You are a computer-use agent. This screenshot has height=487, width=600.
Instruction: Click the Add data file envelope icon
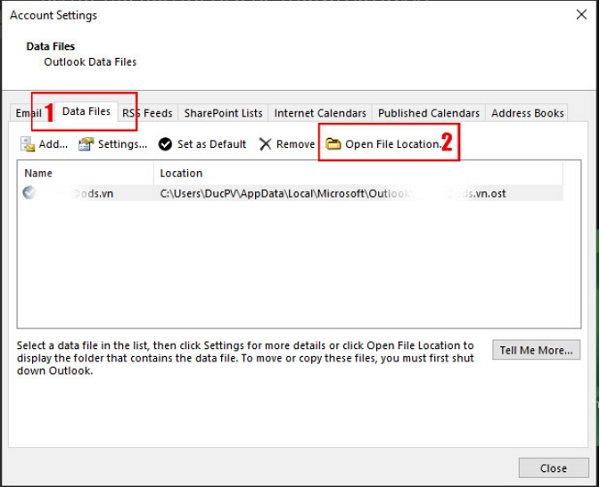click(28, 144)
